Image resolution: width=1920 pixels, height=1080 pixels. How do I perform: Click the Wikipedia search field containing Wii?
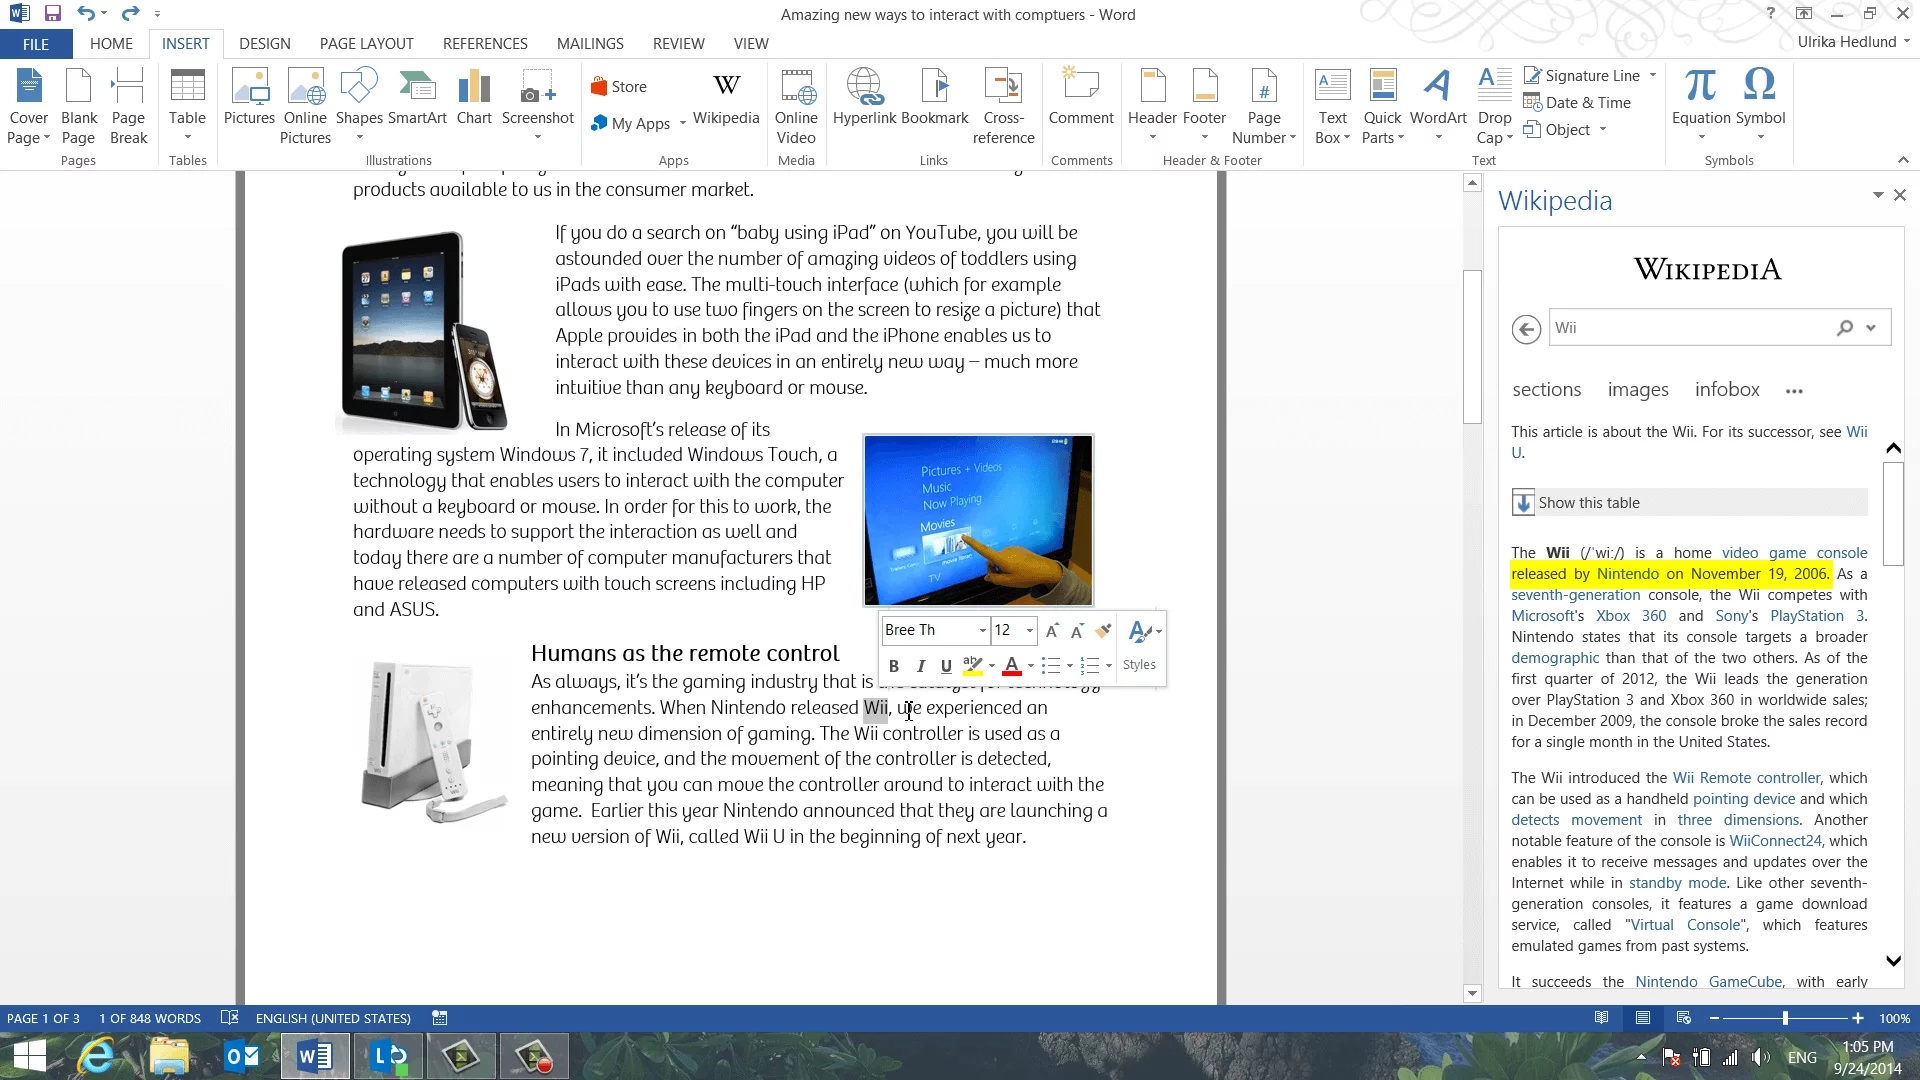coord(1690,328)
